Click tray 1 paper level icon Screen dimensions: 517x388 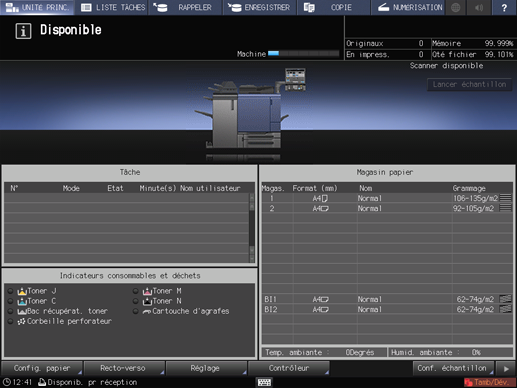505,198
